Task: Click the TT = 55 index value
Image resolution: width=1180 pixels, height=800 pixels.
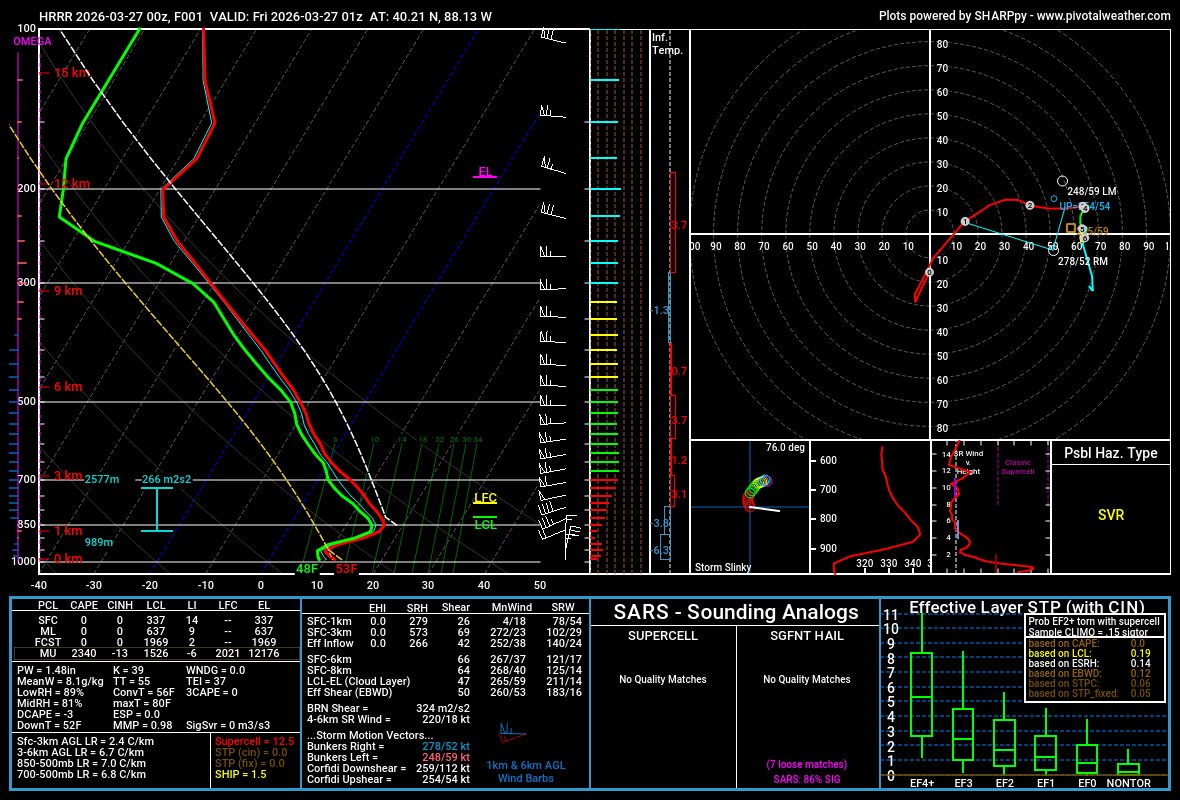Action: point(132,681)
